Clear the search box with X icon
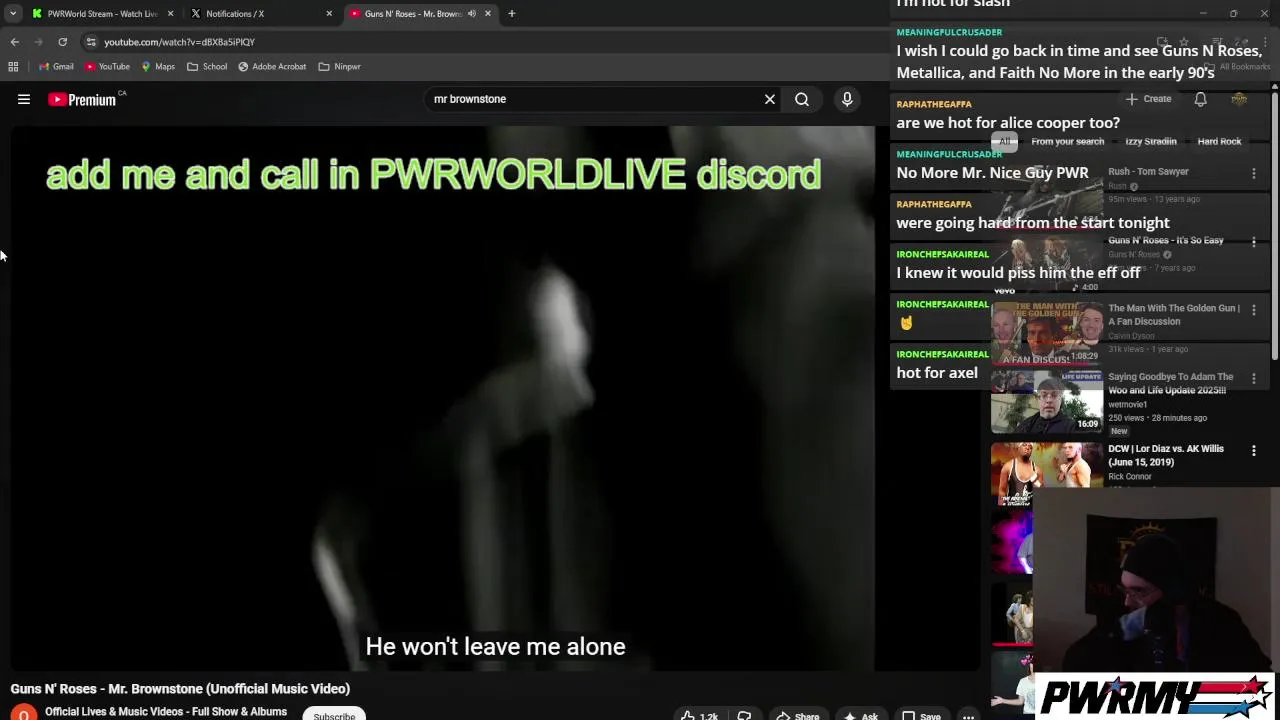 [x=770, y=99]
